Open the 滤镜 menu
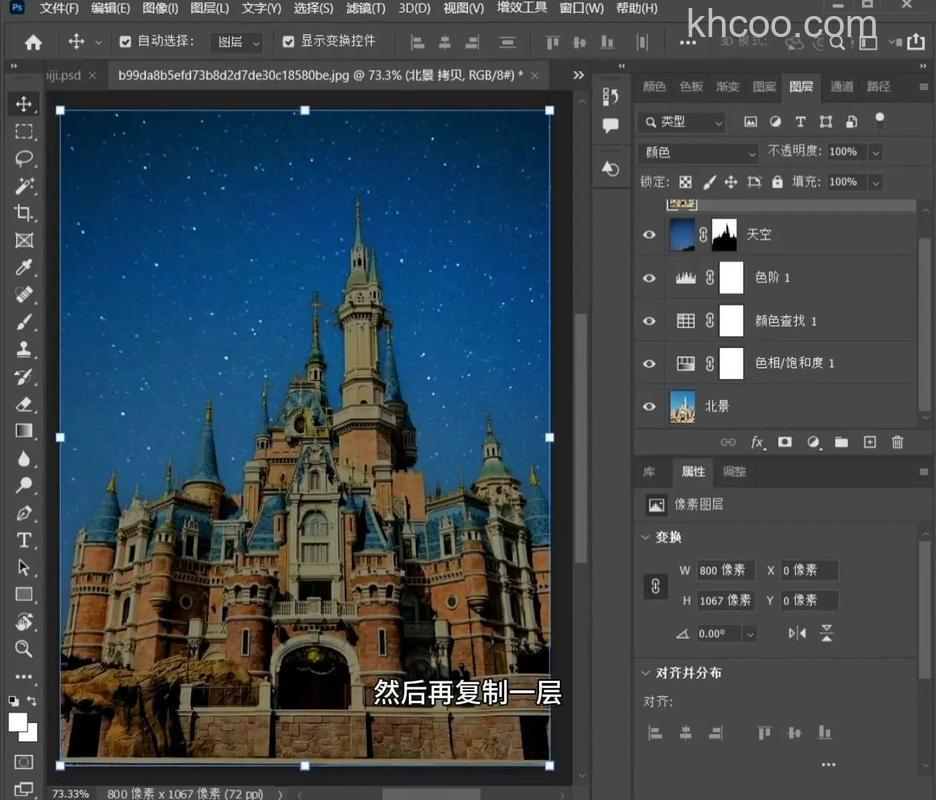 click(x=366, y=9)
